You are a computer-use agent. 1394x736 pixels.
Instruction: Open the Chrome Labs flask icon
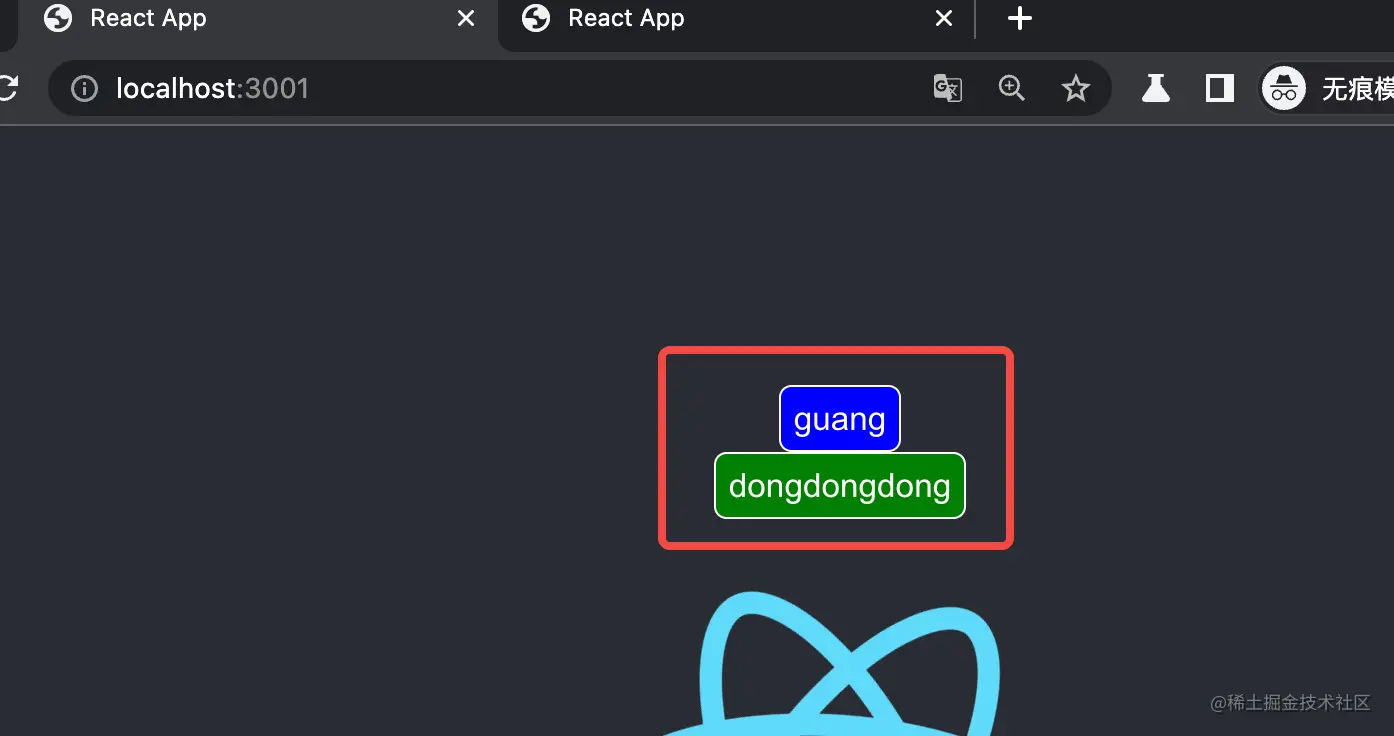tap(1156, 88)
